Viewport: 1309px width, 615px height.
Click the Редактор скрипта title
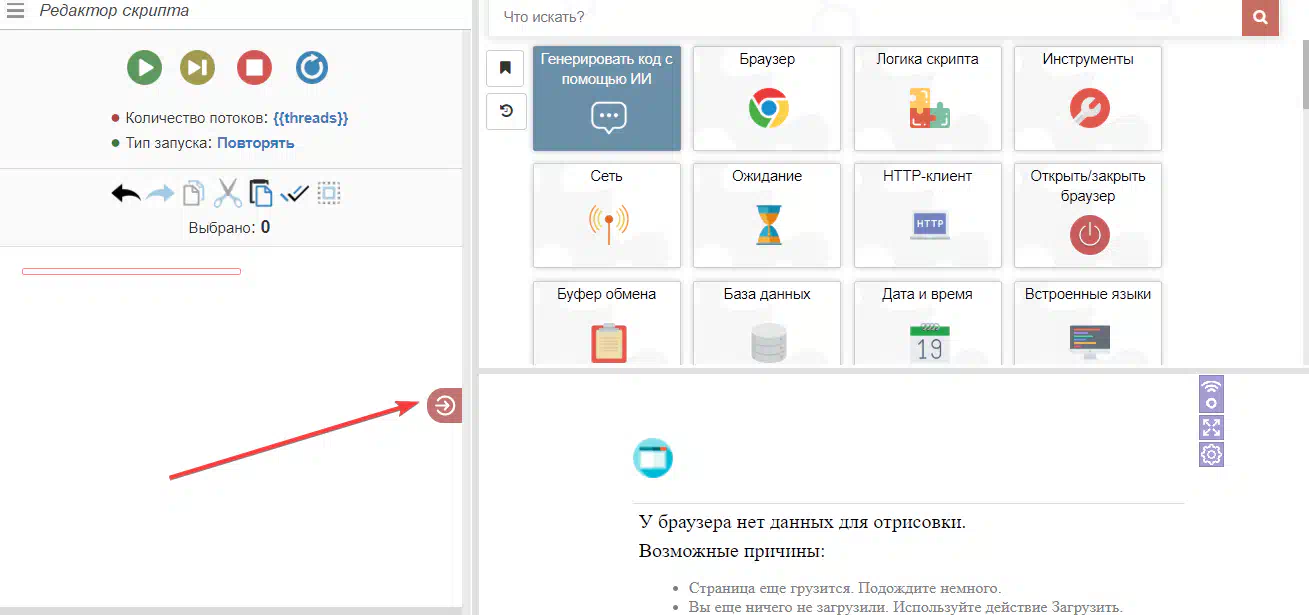[x=114, y=11]
